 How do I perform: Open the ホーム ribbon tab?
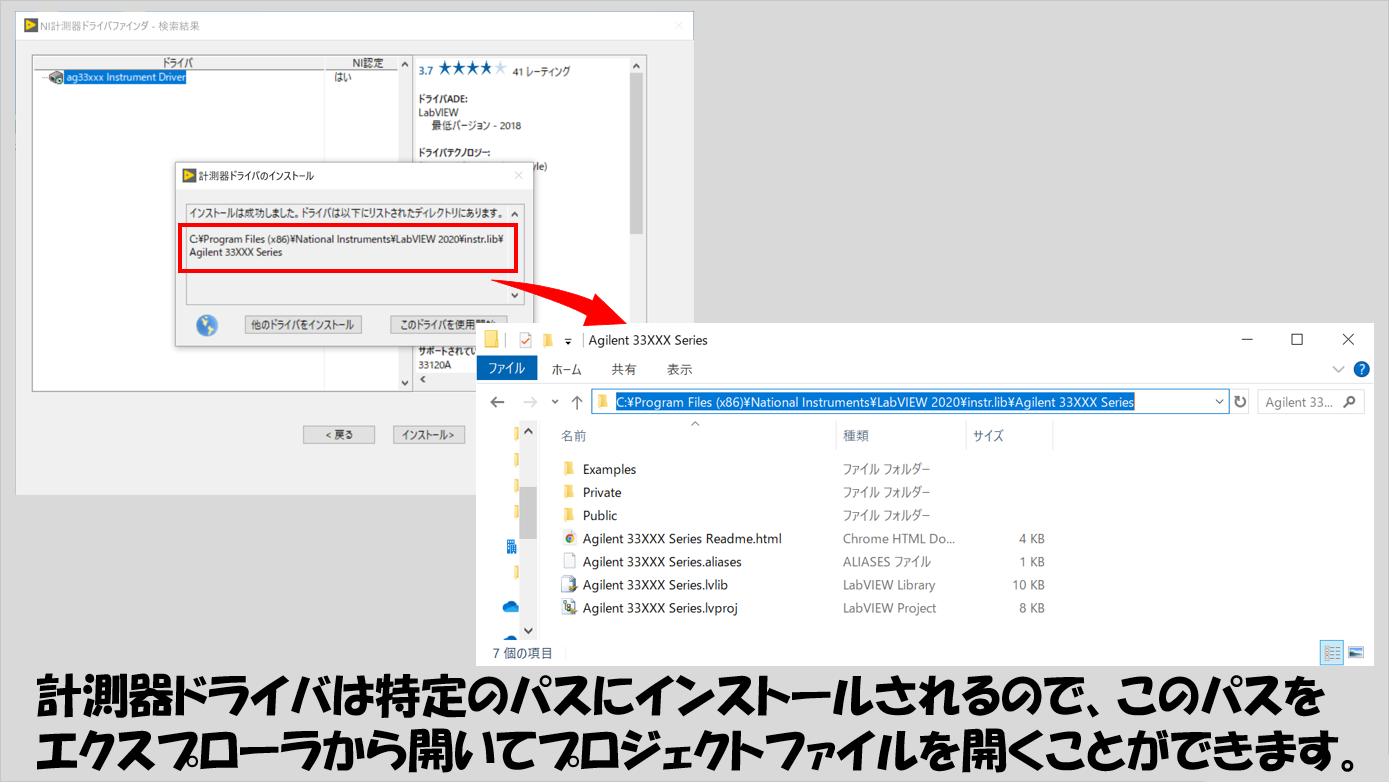pos(566,369)
